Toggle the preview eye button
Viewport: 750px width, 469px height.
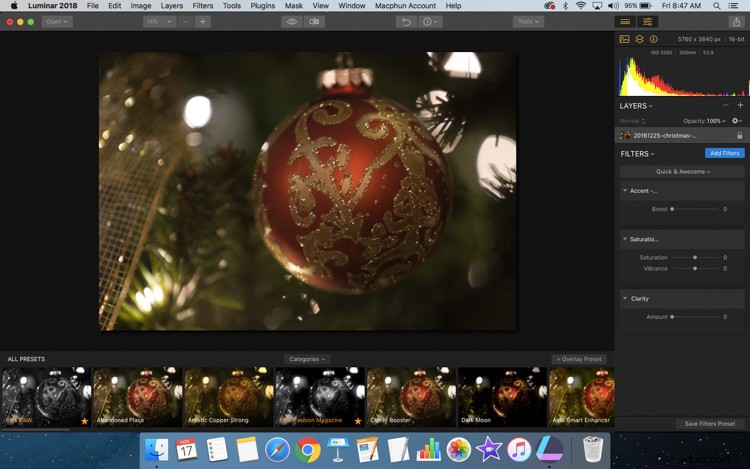[x=292, y=22]
